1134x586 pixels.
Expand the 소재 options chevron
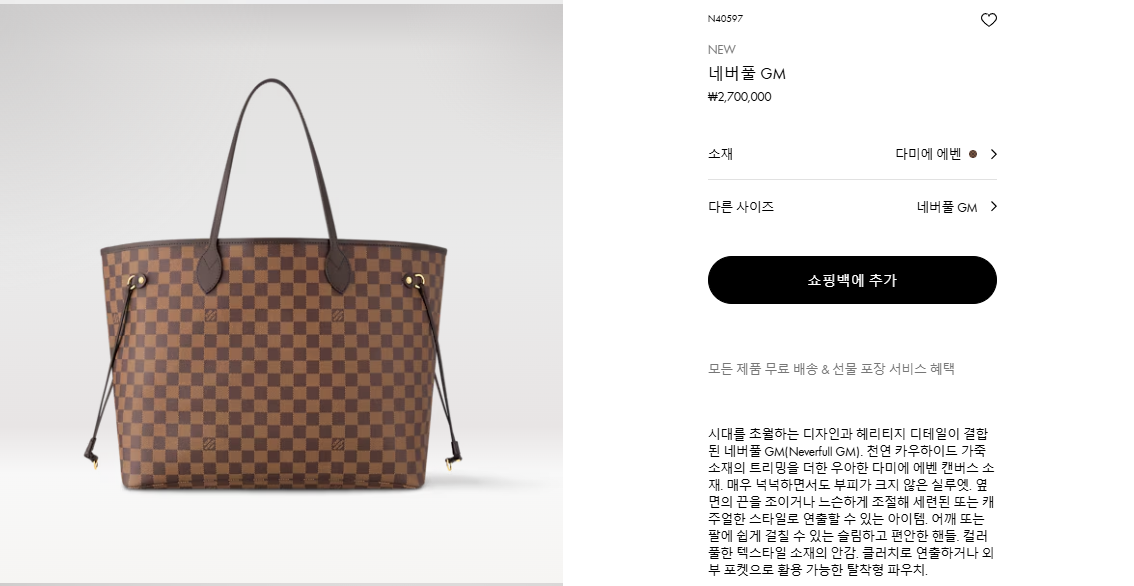994,154
